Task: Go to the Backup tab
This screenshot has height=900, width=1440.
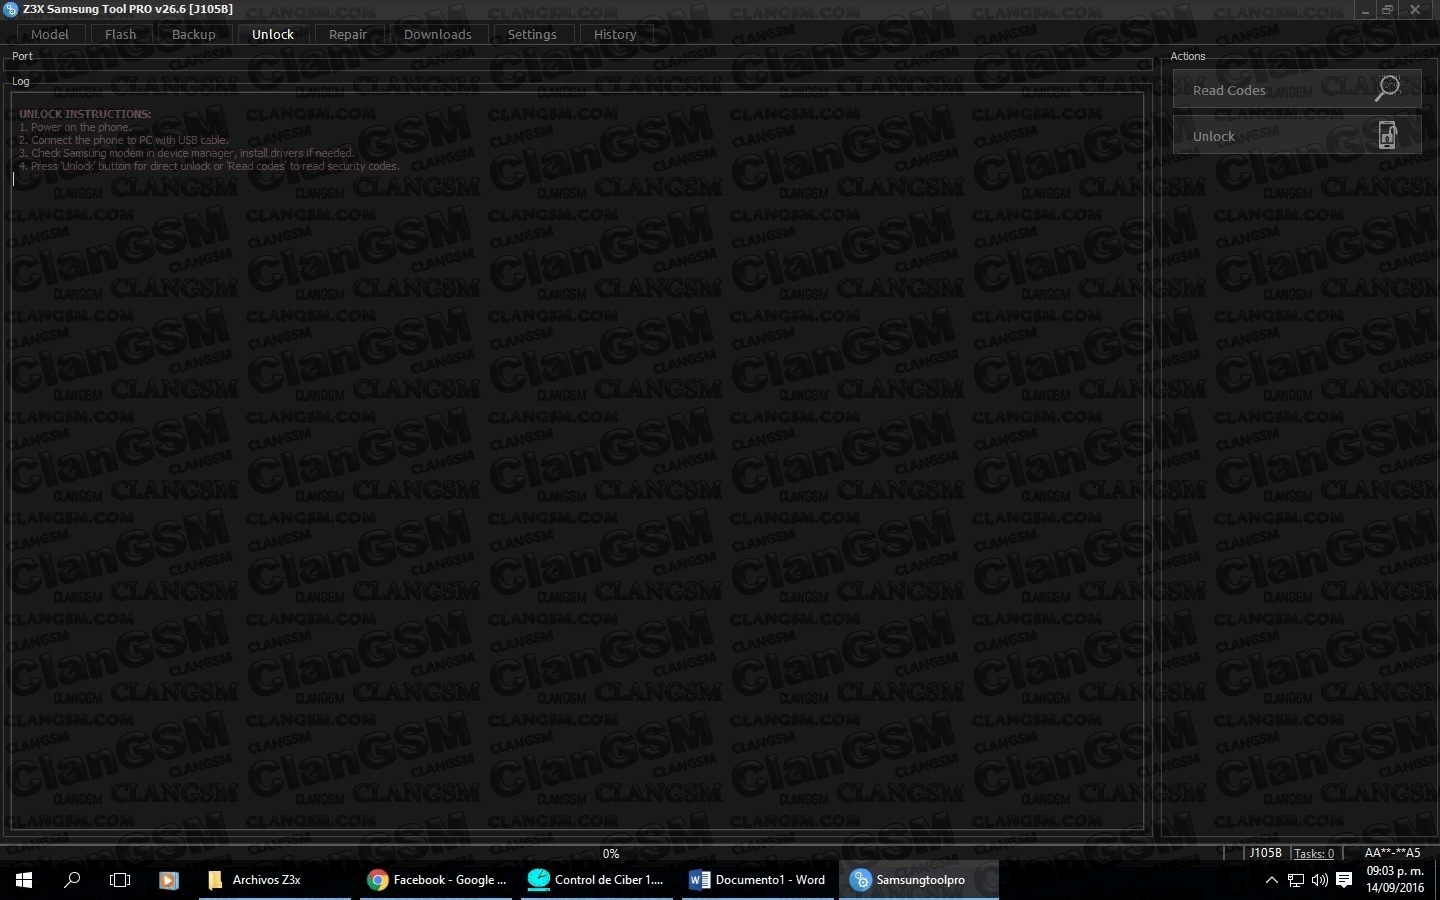Action: click(x=193, y=34)
